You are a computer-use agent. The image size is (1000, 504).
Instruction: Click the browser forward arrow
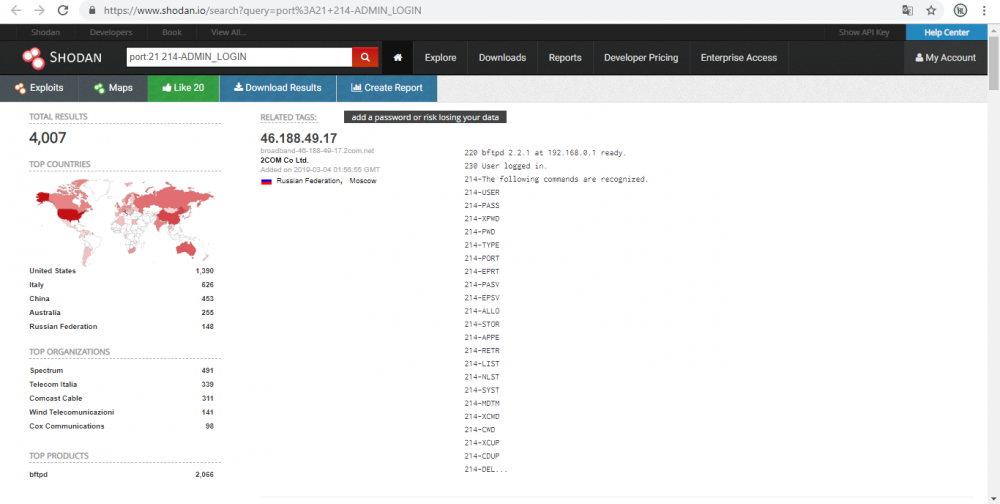click(40, 10)
